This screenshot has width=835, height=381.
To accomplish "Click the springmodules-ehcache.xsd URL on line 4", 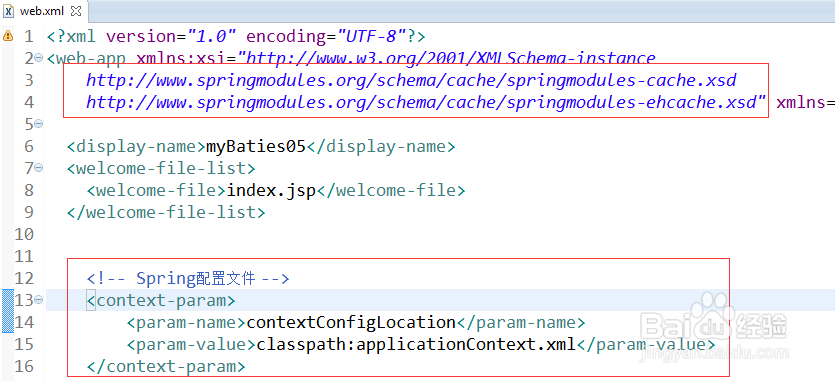I will 422,102.
